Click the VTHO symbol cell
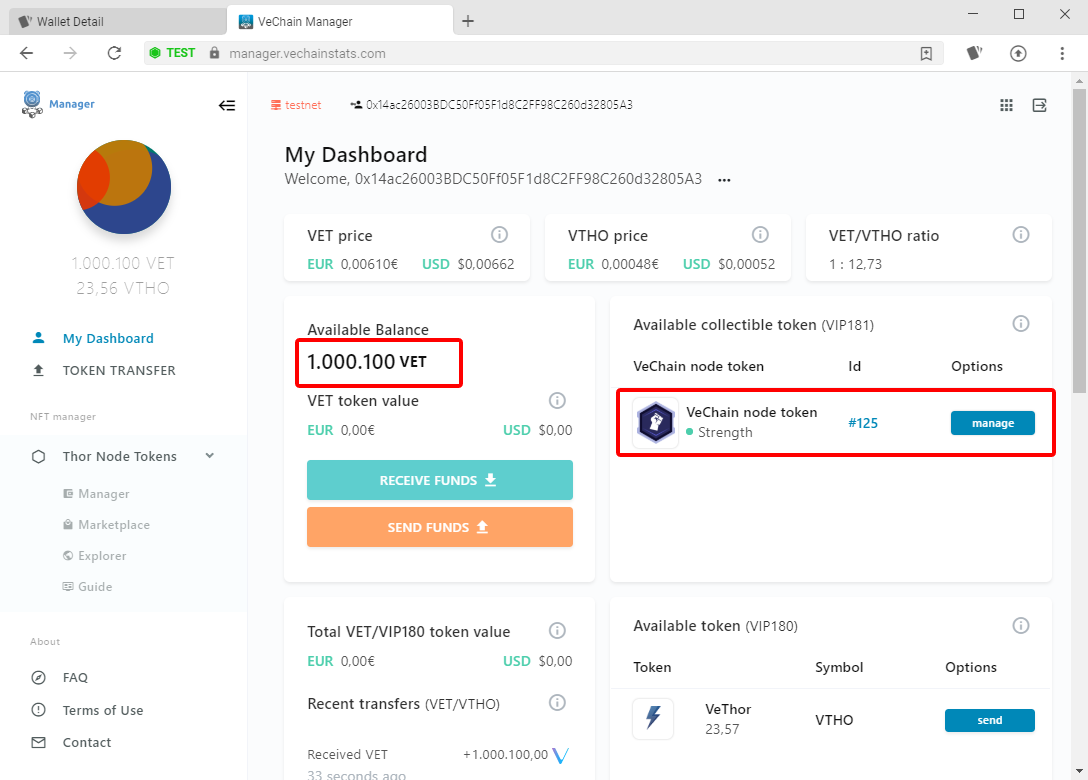The image size is (1088, 780). point(834,720)
